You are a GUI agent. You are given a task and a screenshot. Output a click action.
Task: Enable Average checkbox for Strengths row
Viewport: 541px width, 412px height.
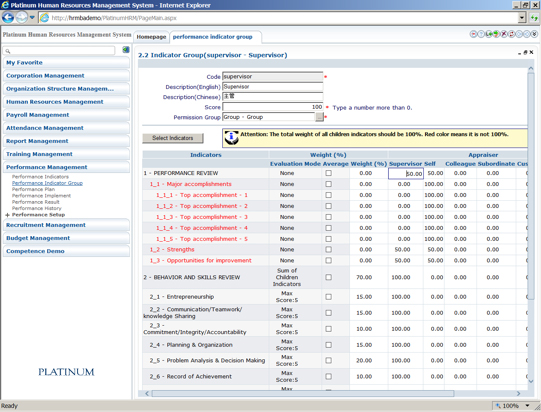(328, 249)
